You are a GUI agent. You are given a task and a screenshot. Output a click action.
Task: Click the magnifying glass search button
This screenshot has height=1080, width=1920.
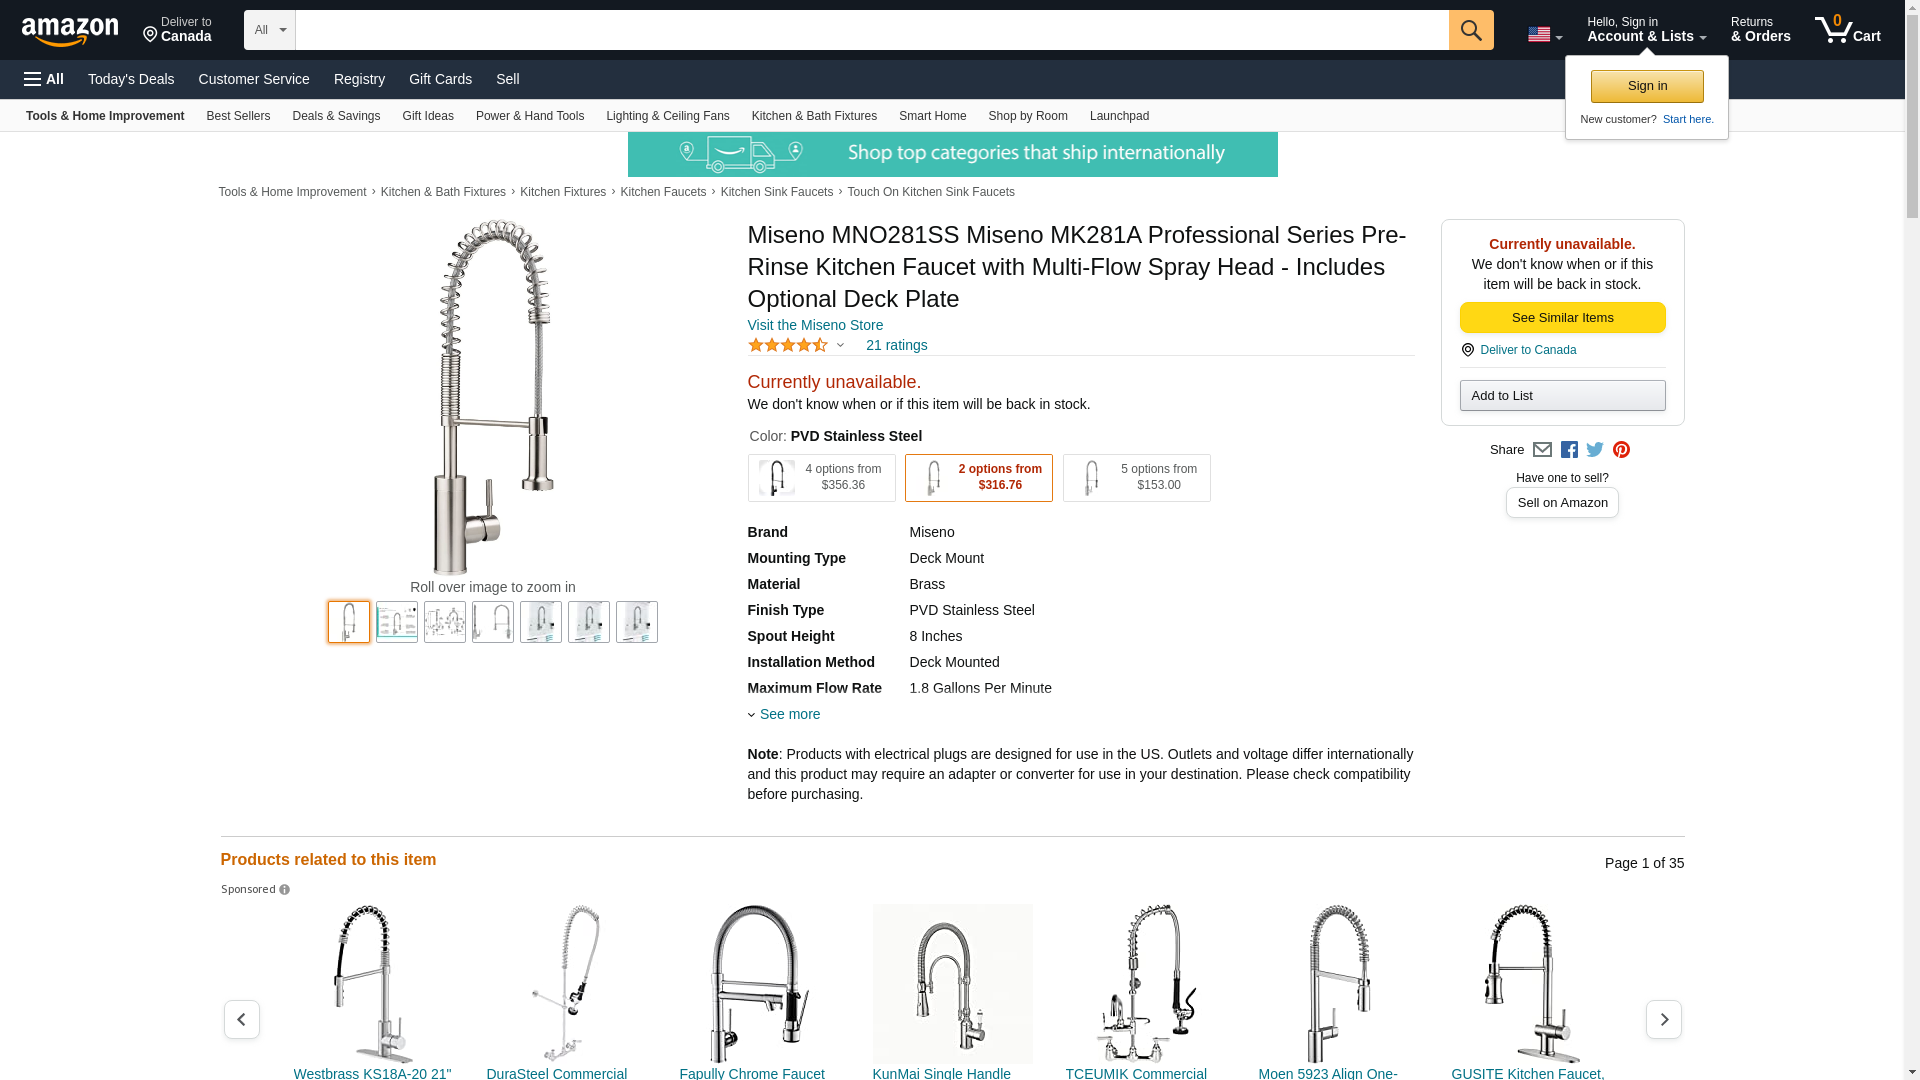pyautogui.click(x=1470, y=30)
